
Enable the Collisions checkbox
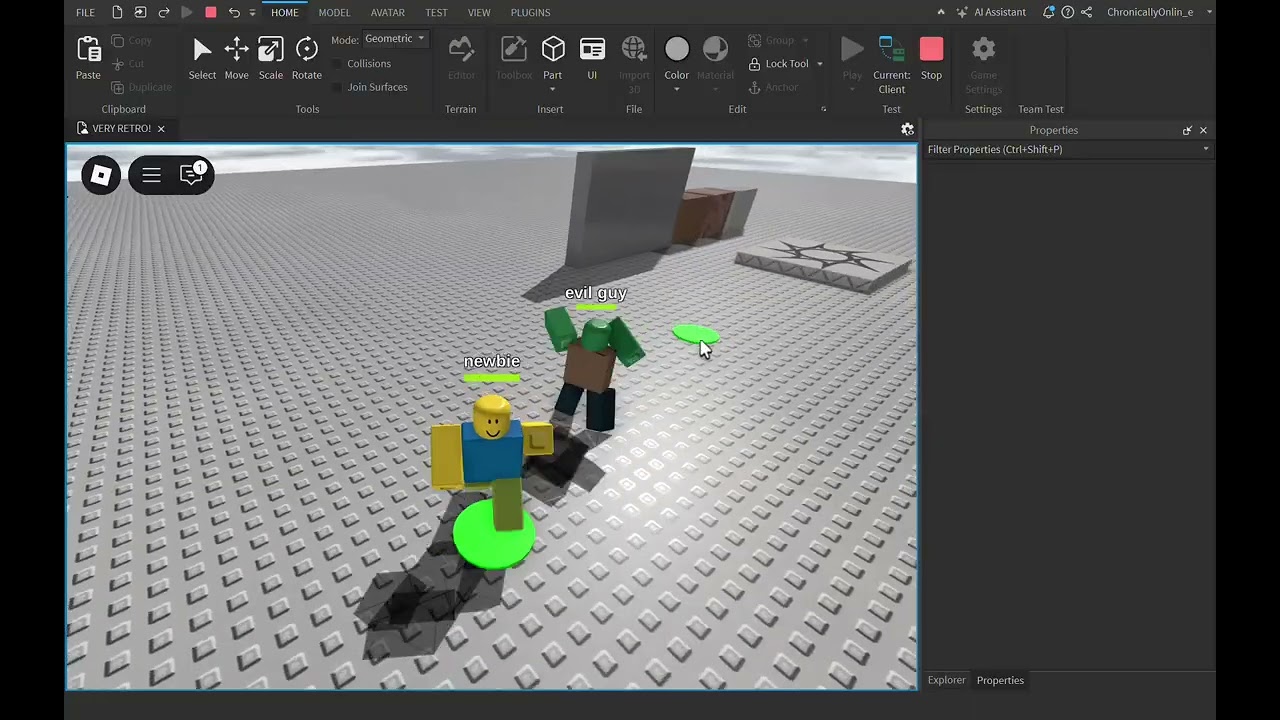(x=337, y=63)
